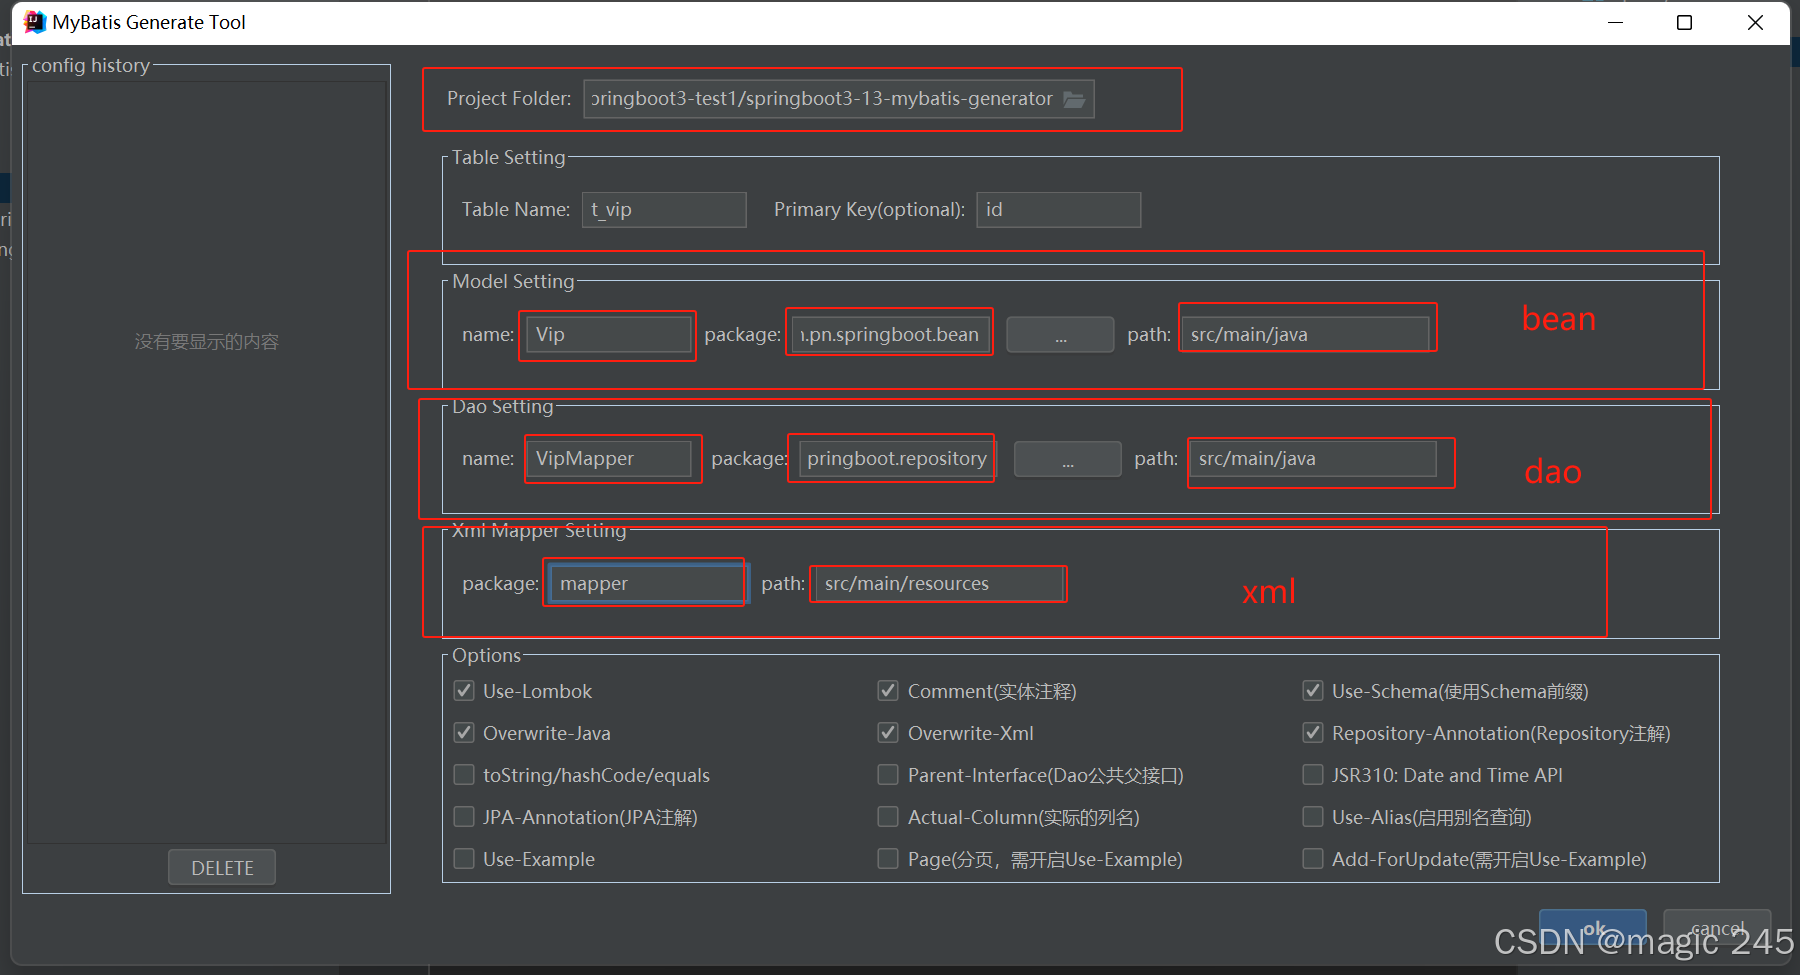Toggle the Use-Schema checkbox
The width and height of the screenshot is (1800, 975).
pyautogui.click(x=1313, y=691)
